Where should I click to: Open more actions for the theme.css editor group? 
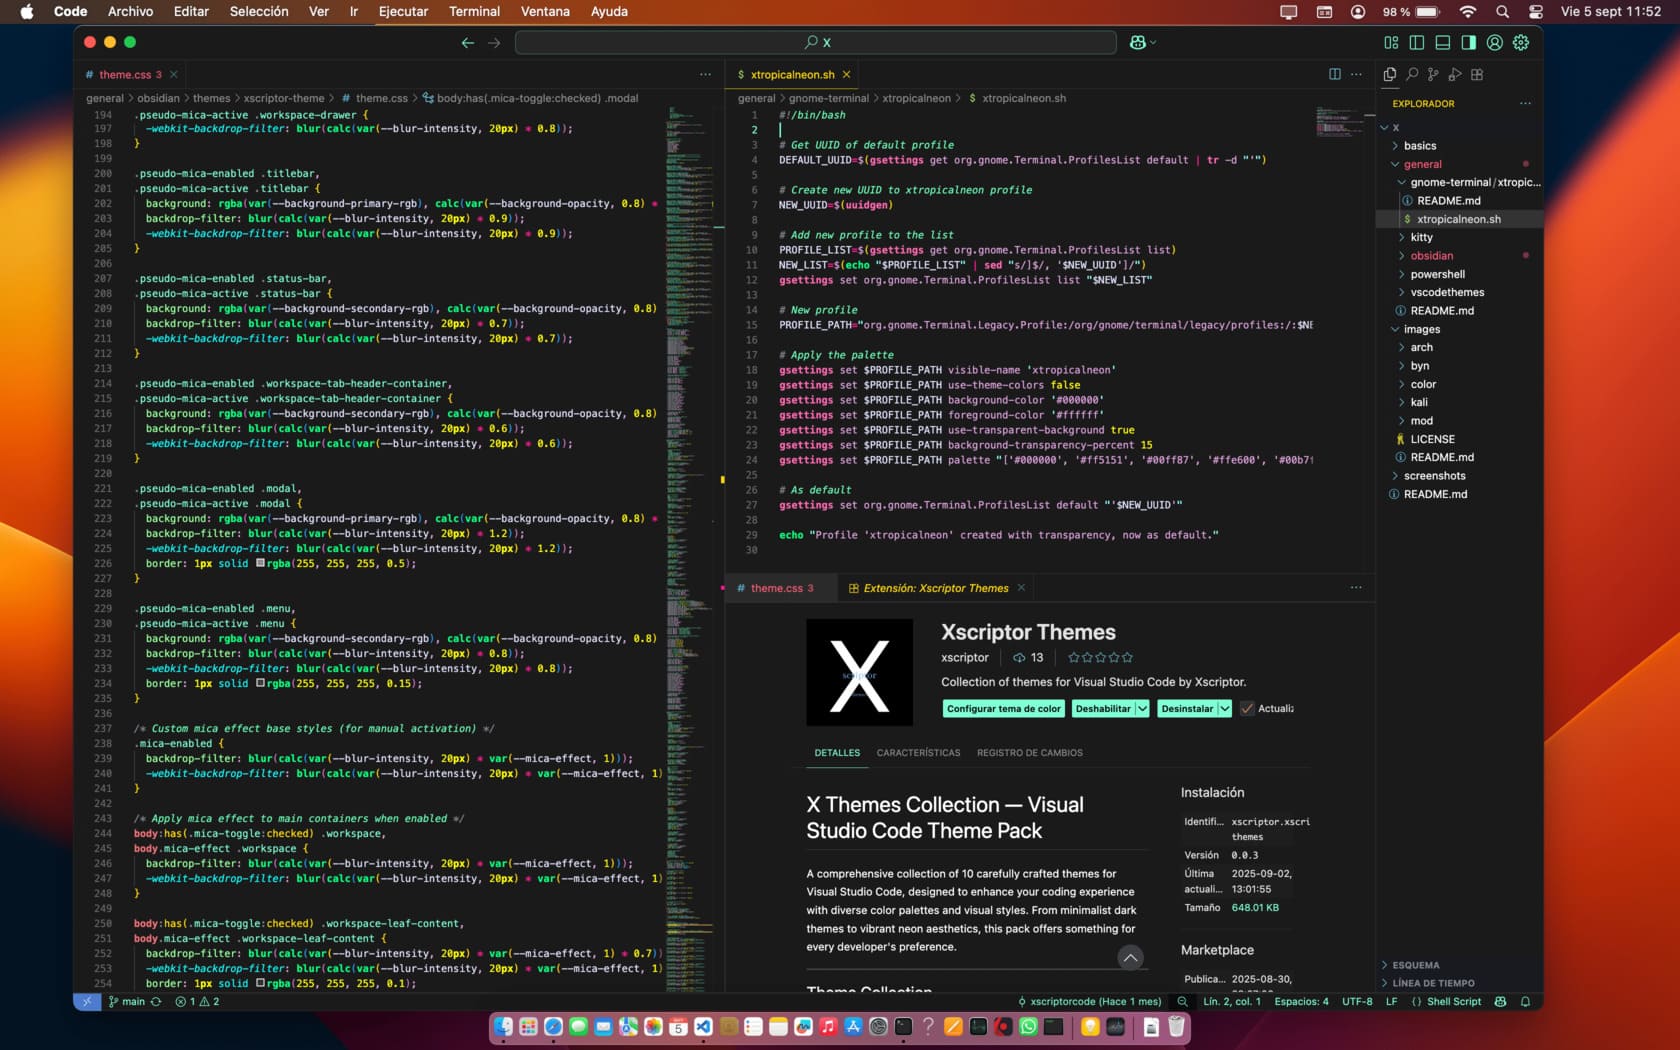point(705,74)
